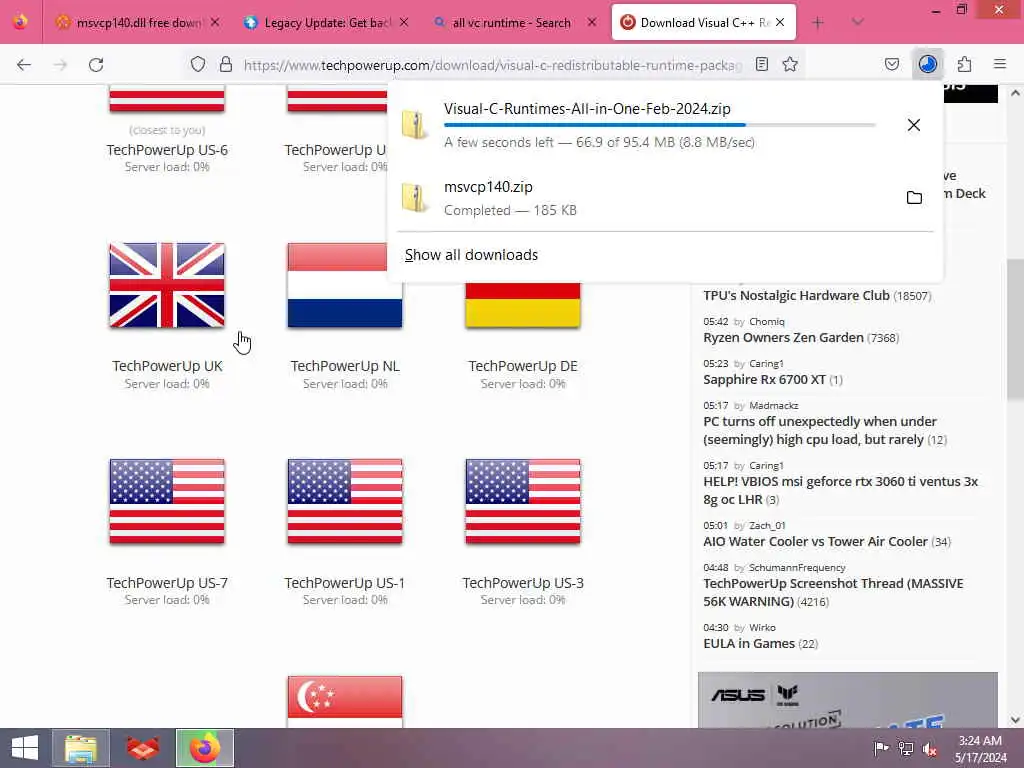Open Ryzen Owners Zen Garden thread
The image size is (1024, 768).
pos(783,338)
